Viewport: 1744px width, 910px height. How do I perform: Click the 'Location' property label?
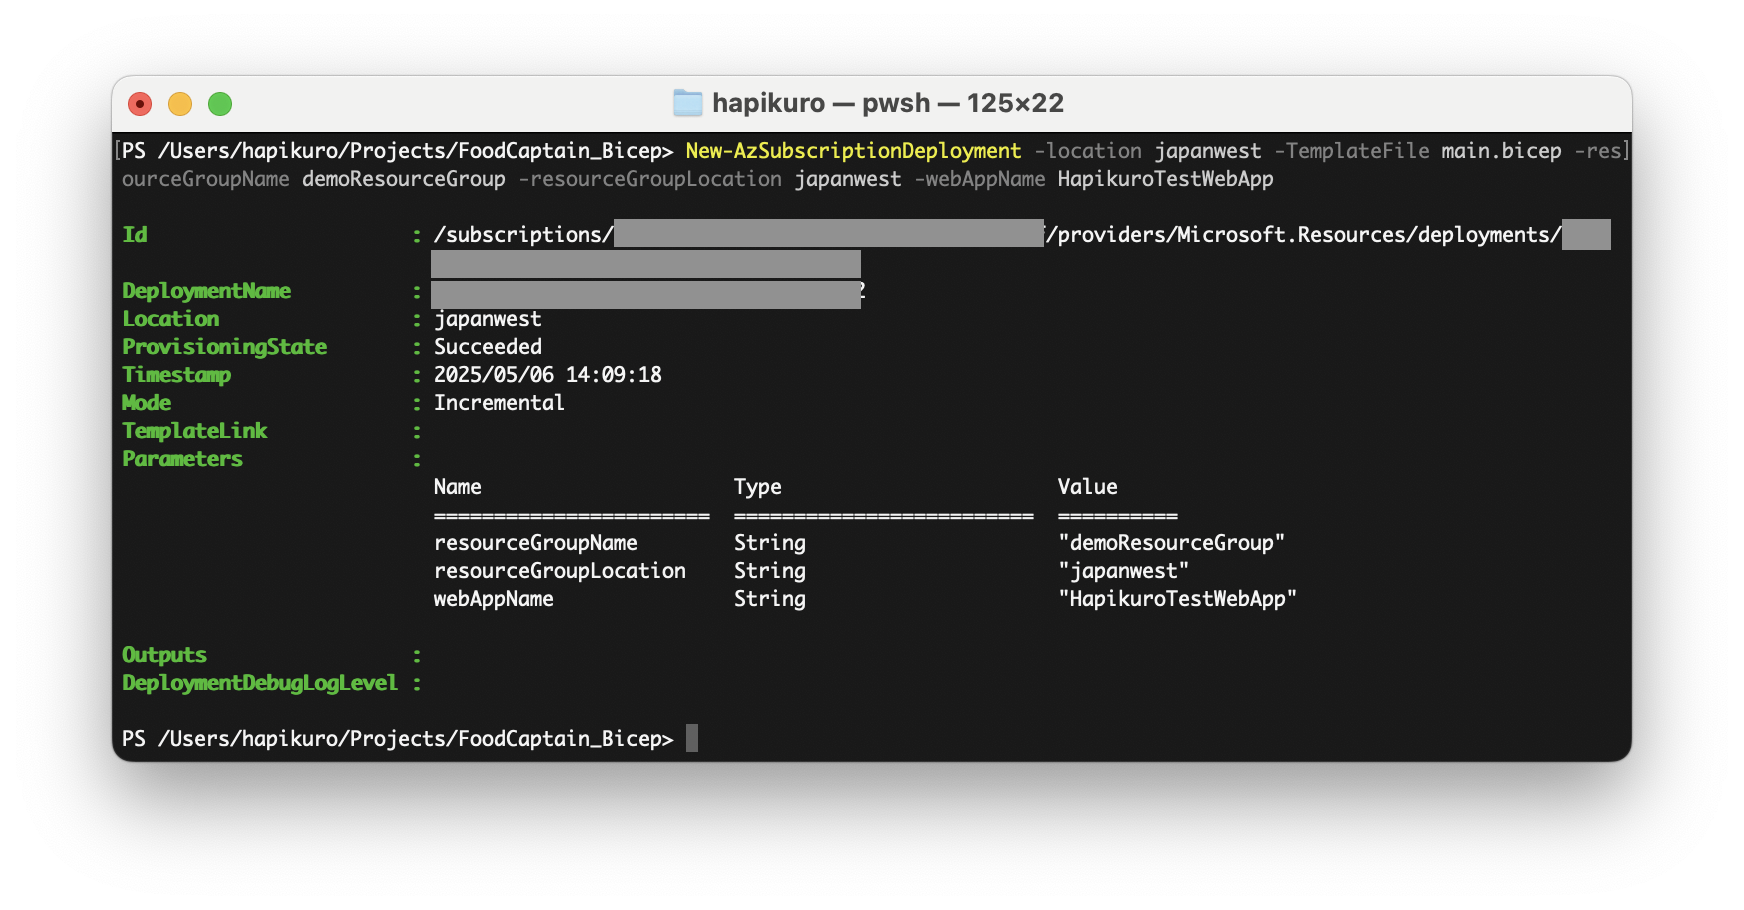[x=171, y=319]
